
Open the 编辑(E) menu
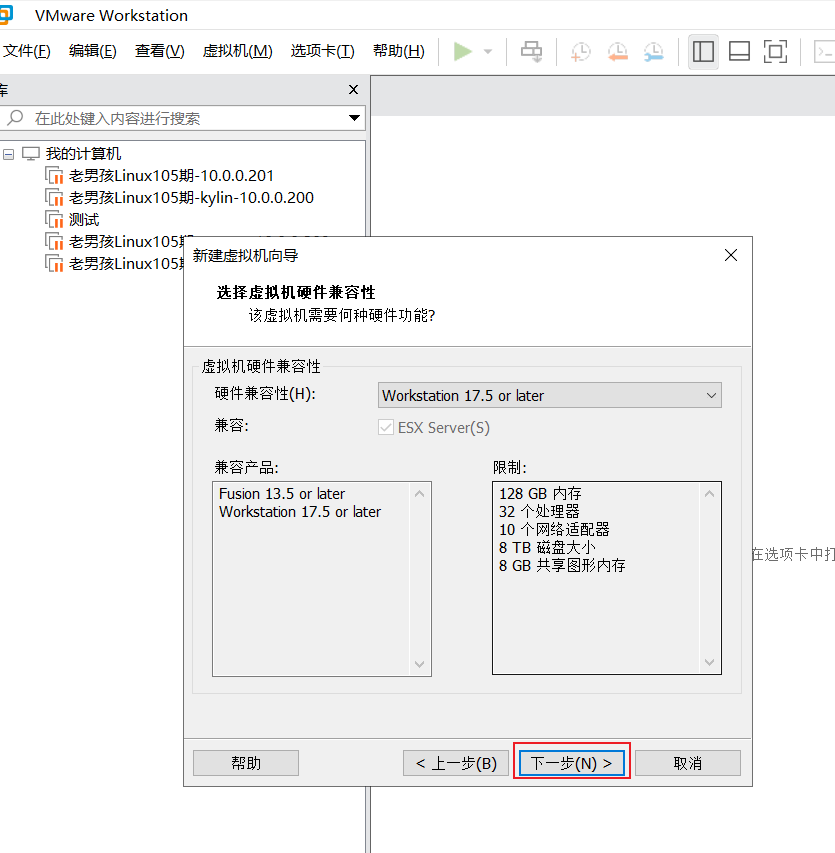tap(92, 51)
